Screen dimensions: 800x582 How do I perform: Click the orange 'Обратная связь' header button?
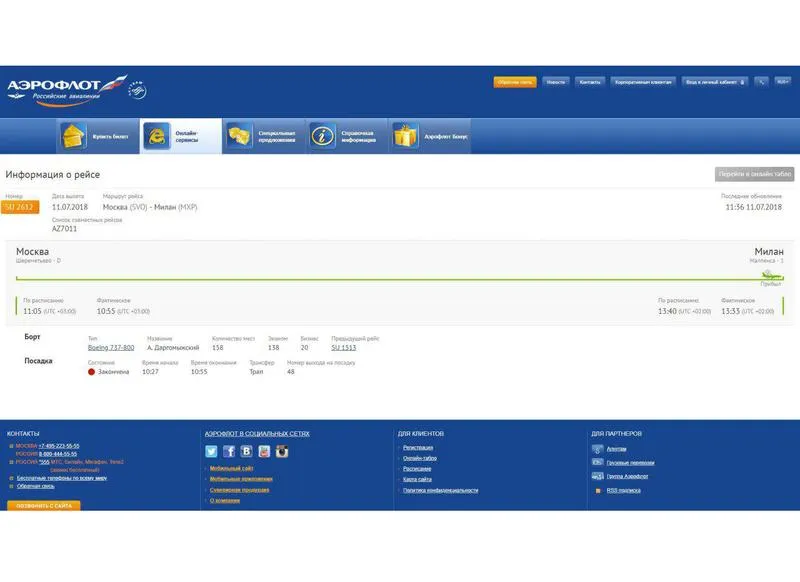(x=515, y=82)
